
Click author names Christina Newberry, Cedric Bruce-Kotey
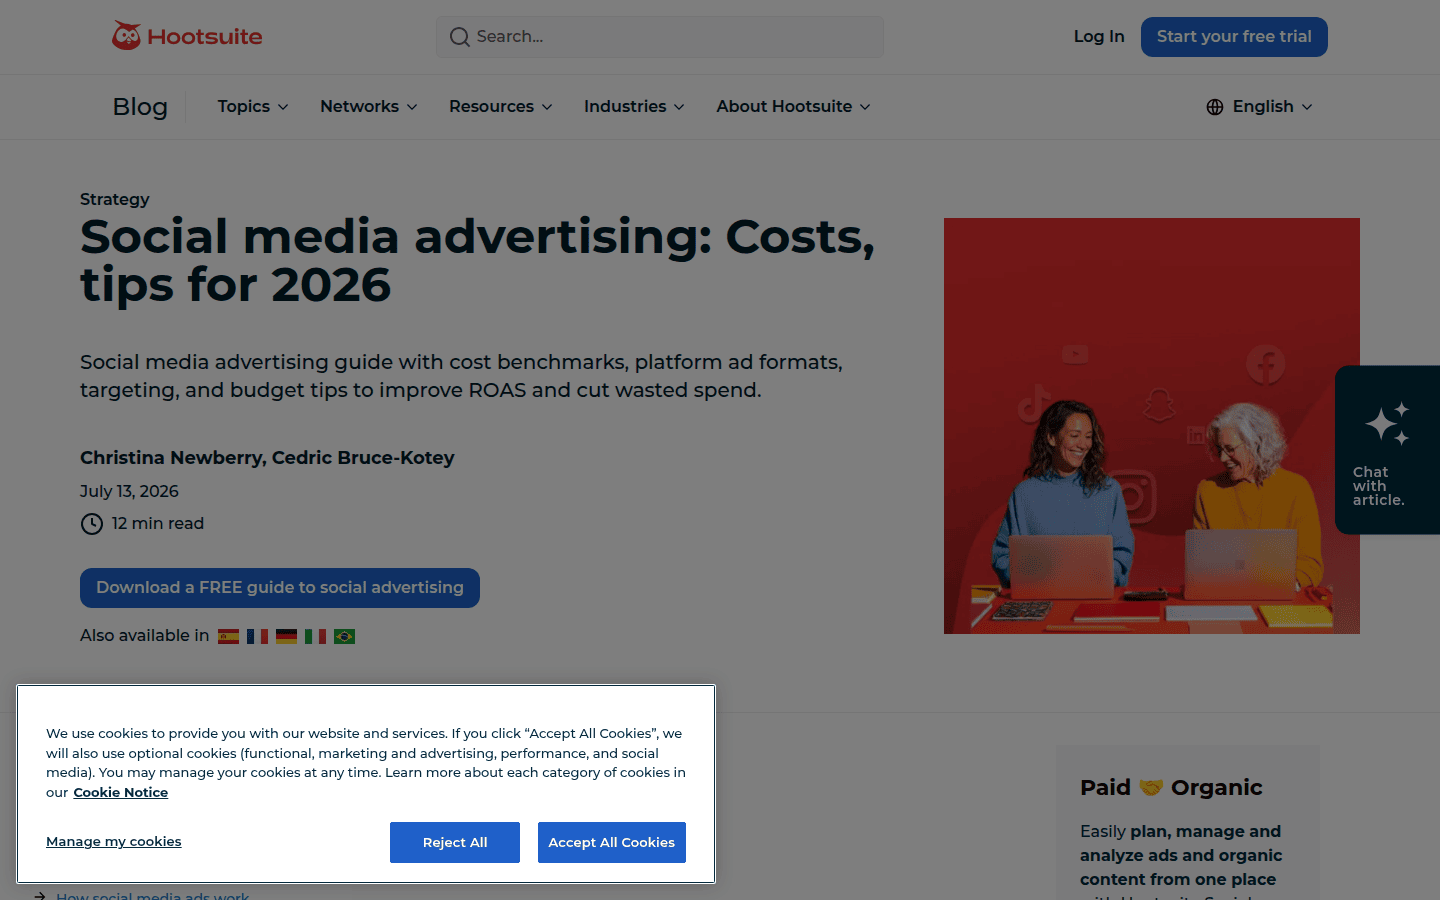tap(267, 458)
